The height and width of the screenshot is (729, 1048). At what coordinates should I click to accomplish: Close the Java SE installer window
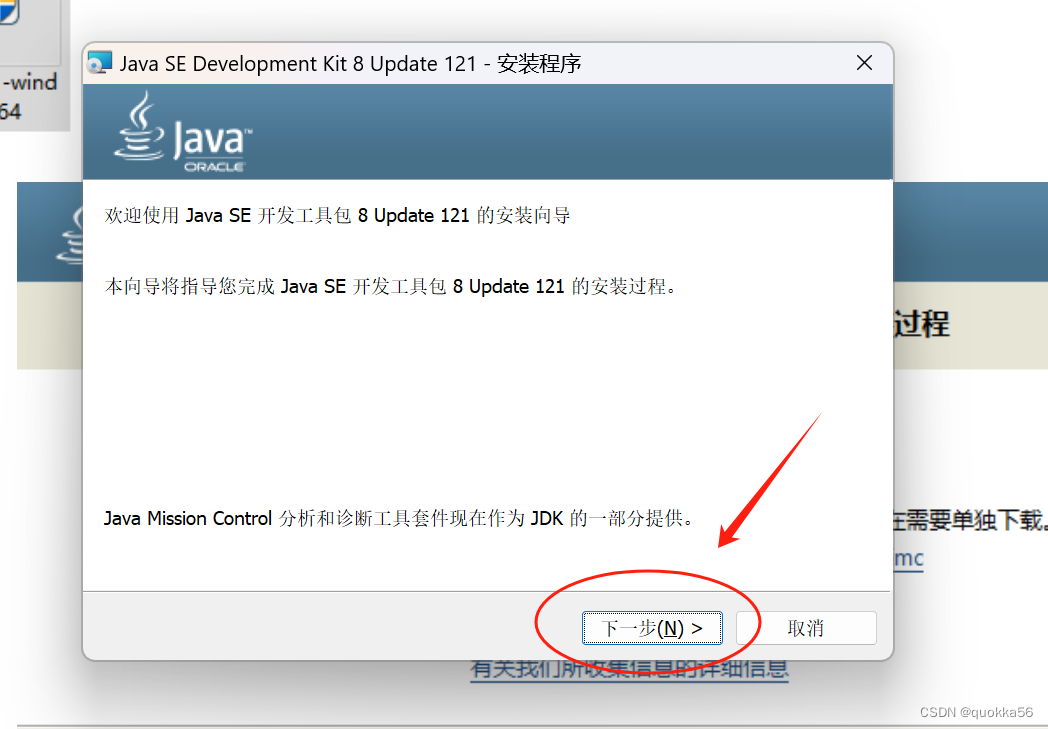click(x=864, y=63)
